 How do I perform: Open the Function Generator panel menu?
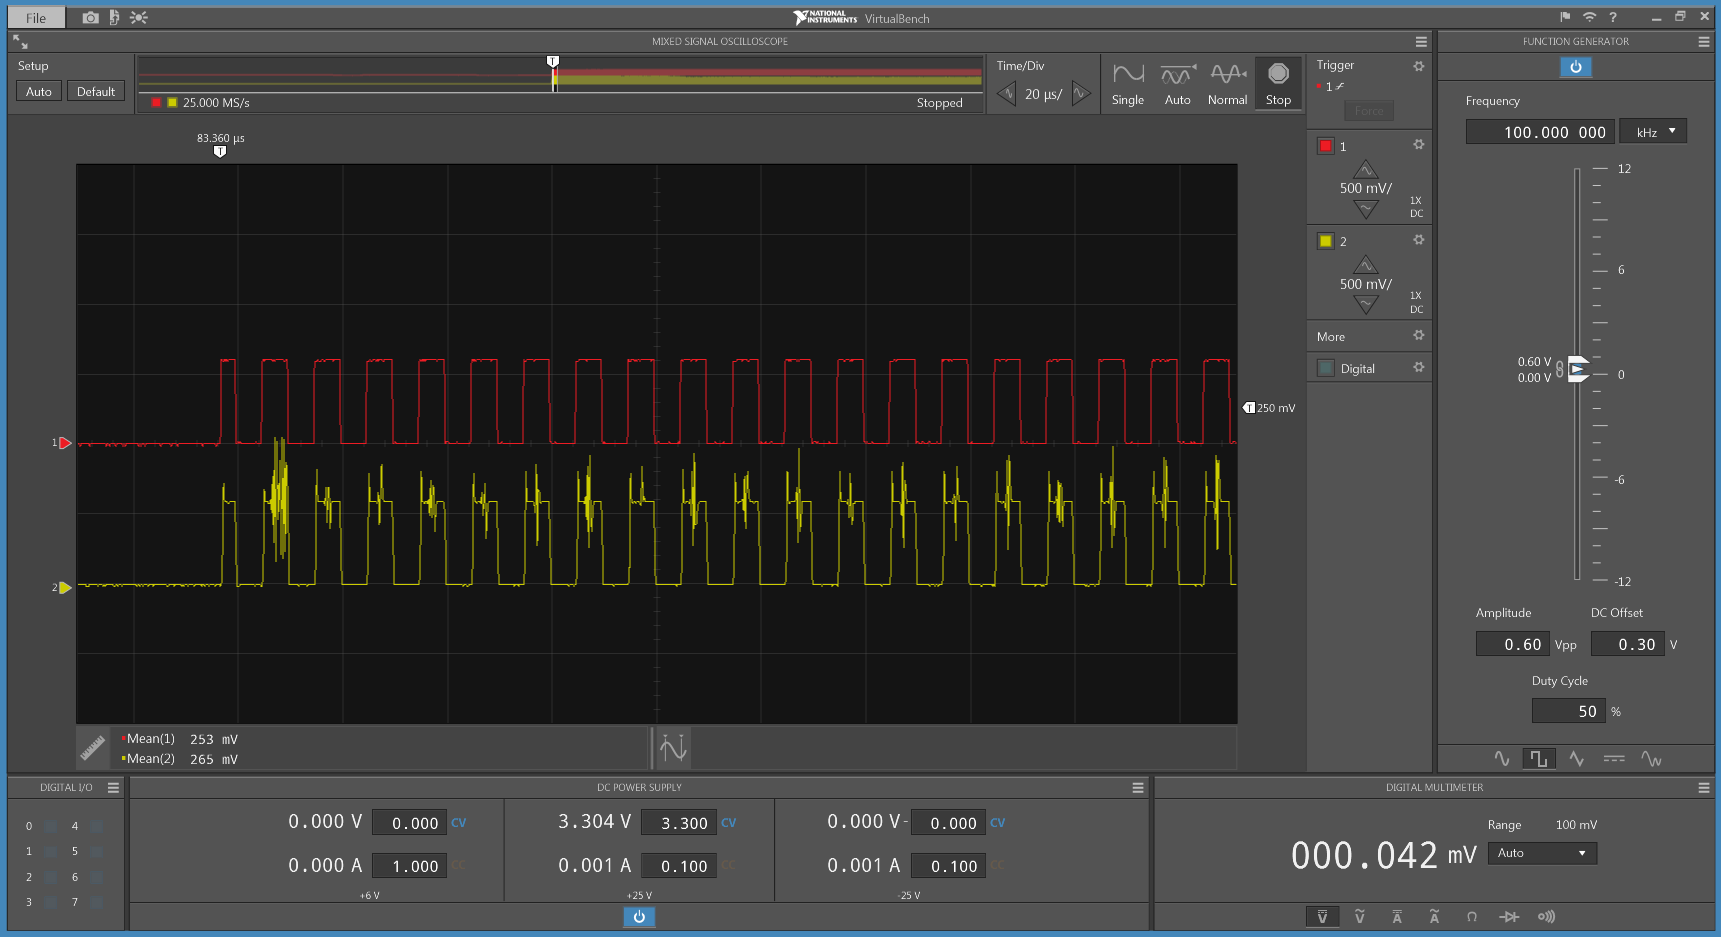click(1704, 42)
